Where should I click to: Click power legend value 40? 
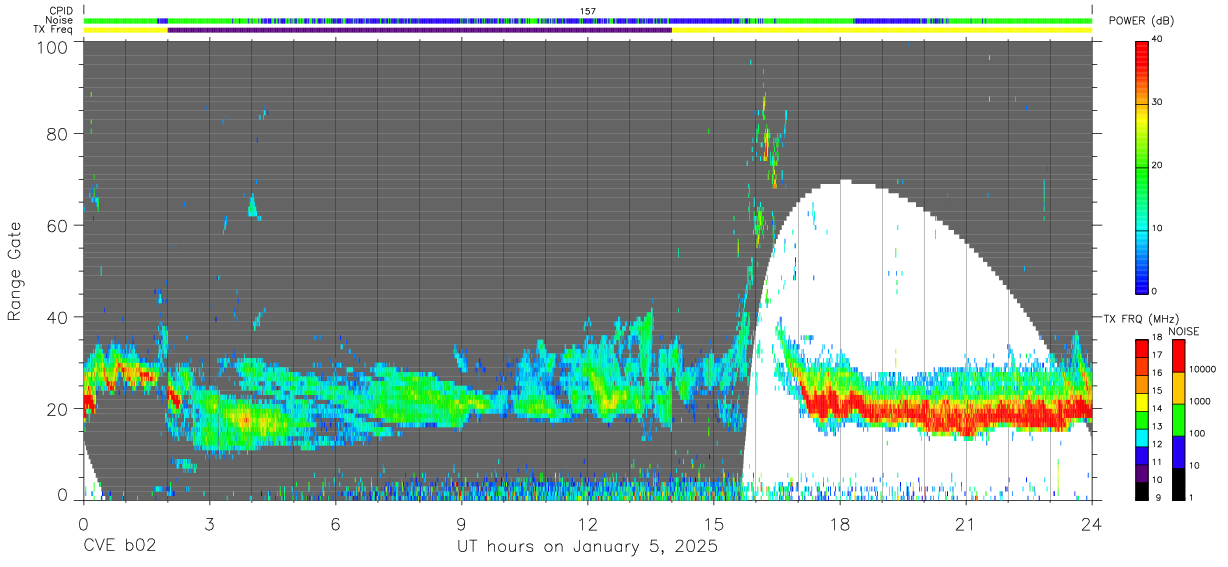click(x=1158, y=38)
